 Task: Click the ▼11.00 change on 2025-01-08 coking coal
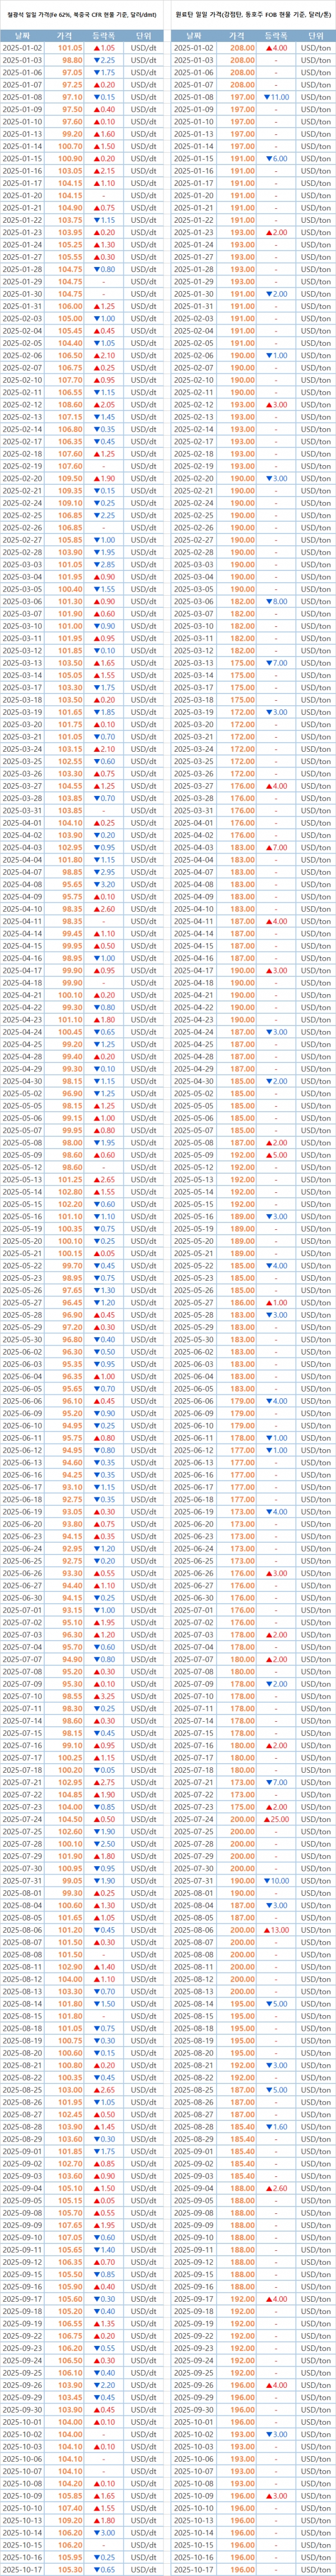[276, 97]
